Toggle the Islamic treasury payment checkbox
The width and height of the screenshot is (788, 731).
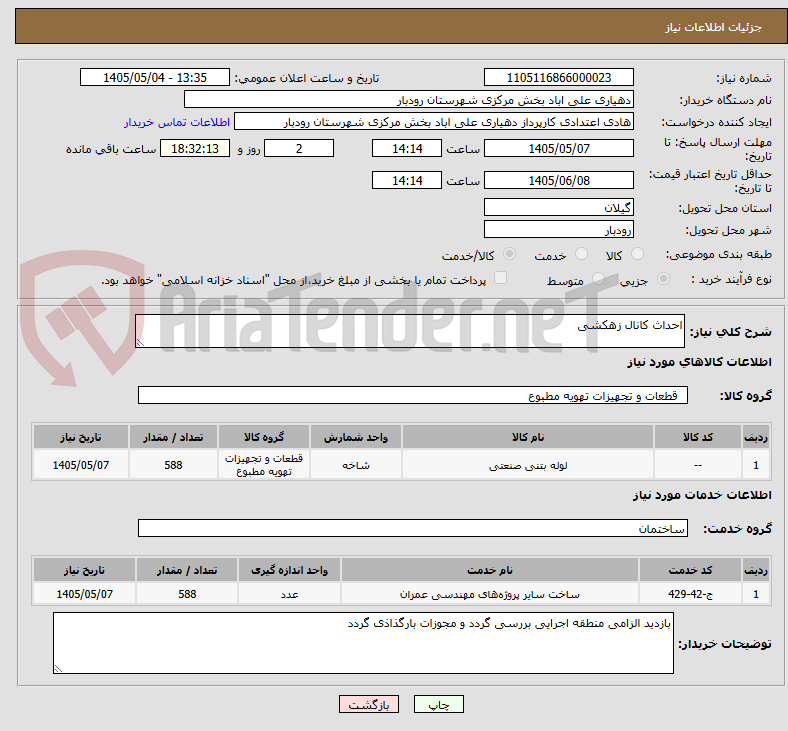[x=500, y=278]
